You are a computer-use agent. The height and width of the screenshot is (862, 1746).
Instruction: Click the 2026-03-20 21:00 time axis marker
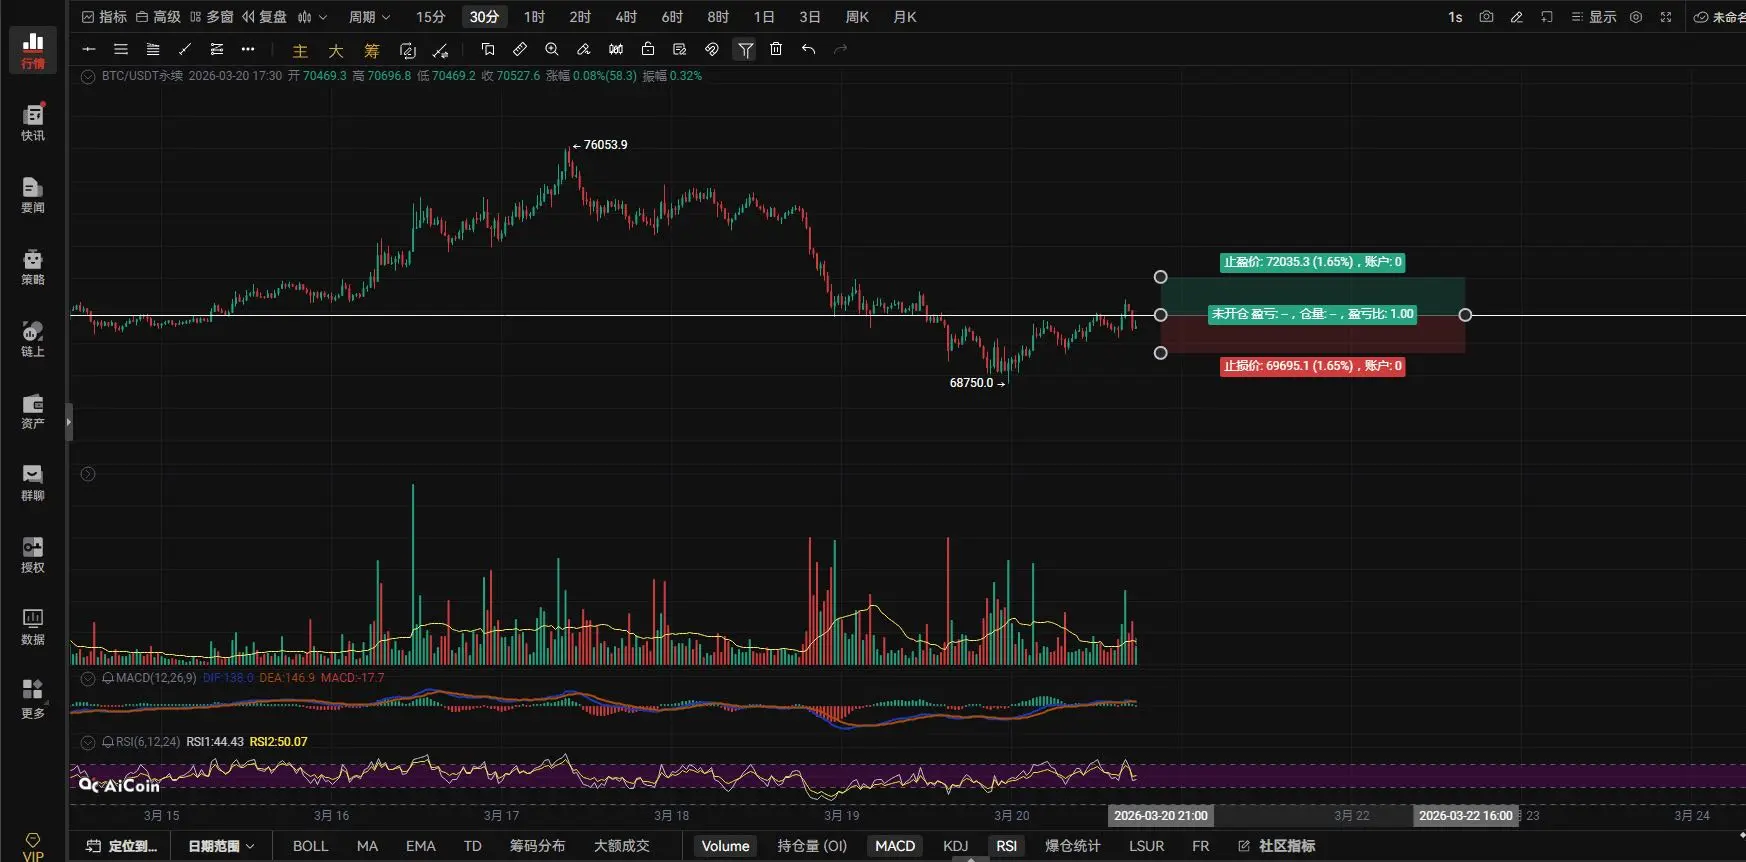click(x=1160, y=816)
